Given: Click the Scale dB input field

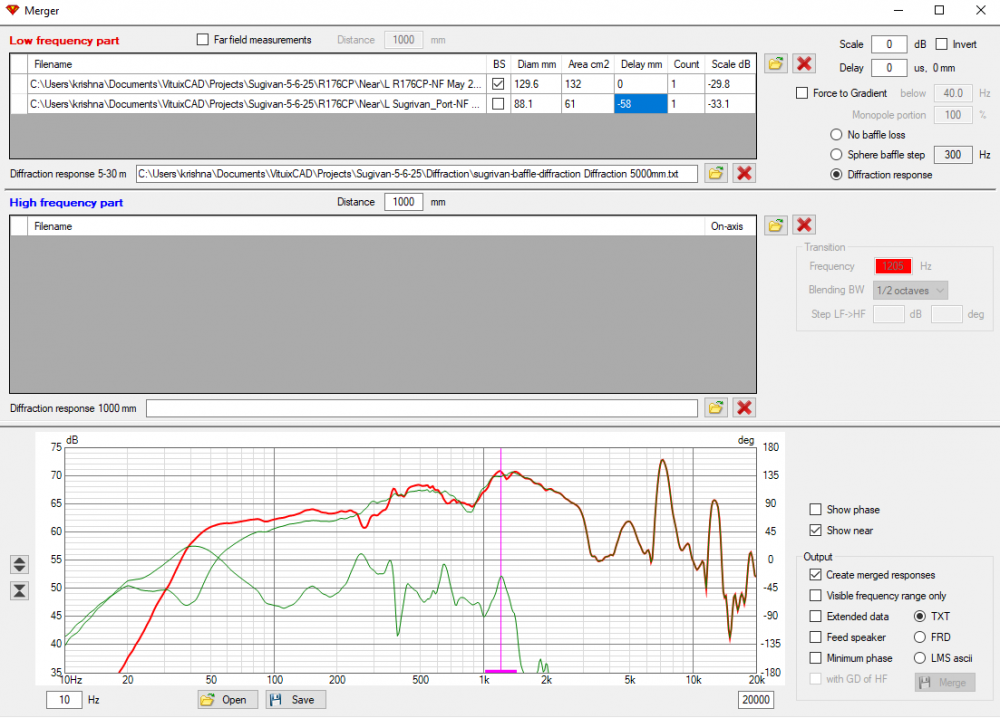Looking at the screenshot, I should point(888,45).
